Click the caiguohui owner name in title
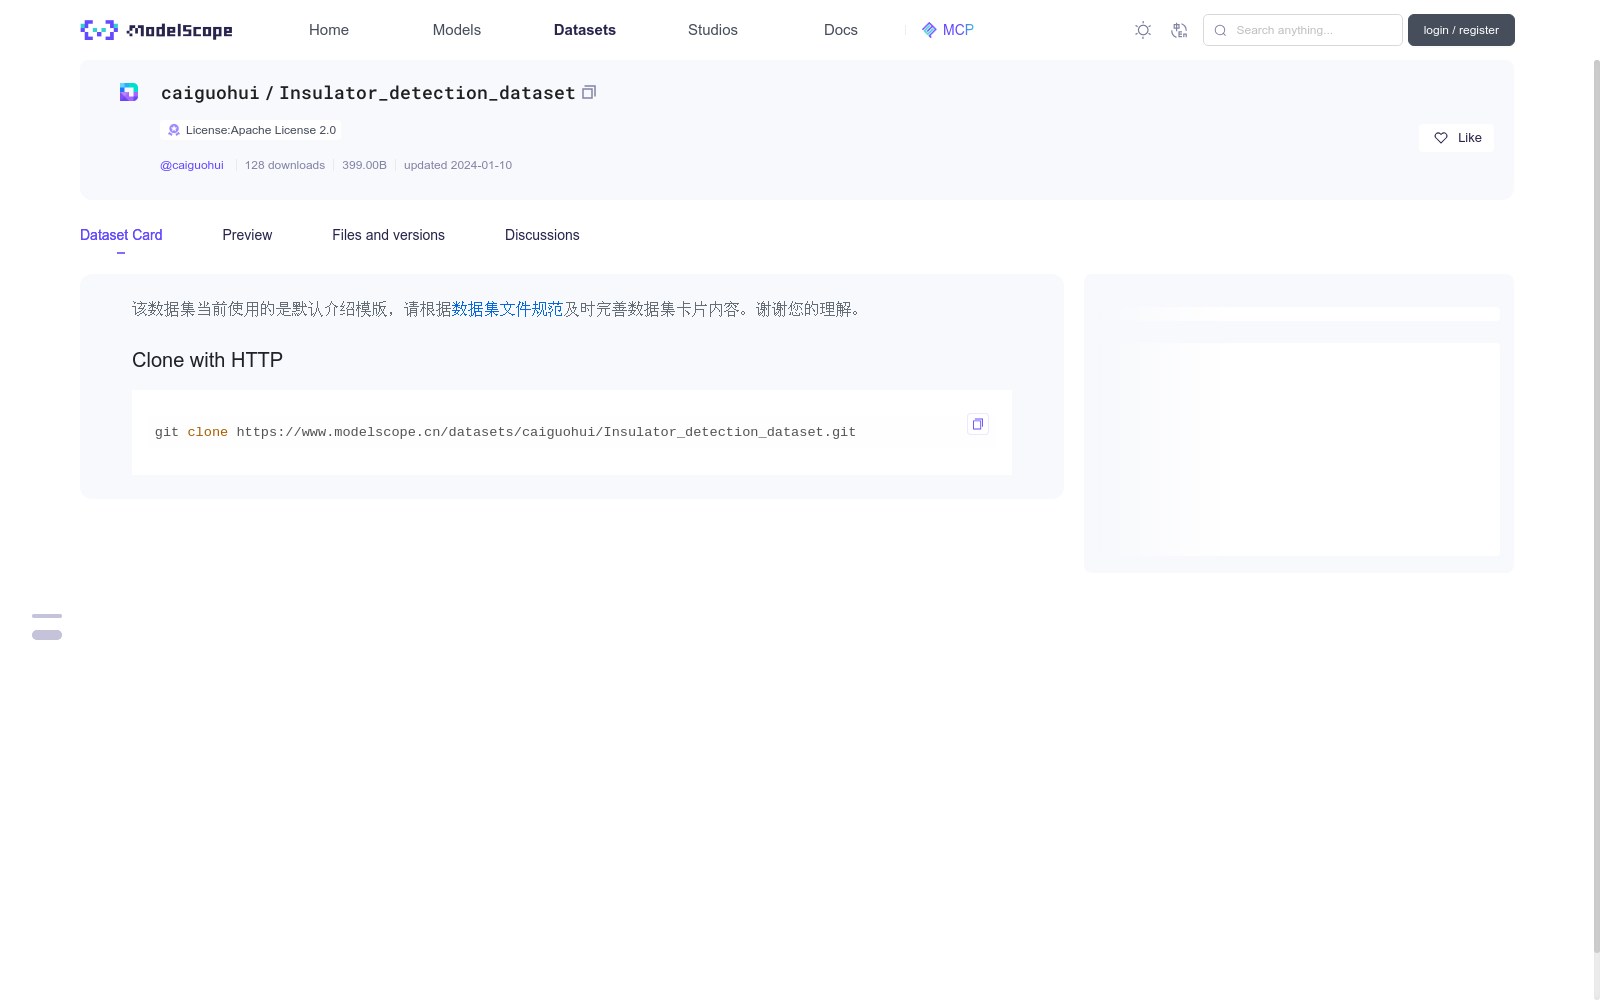 210,93
